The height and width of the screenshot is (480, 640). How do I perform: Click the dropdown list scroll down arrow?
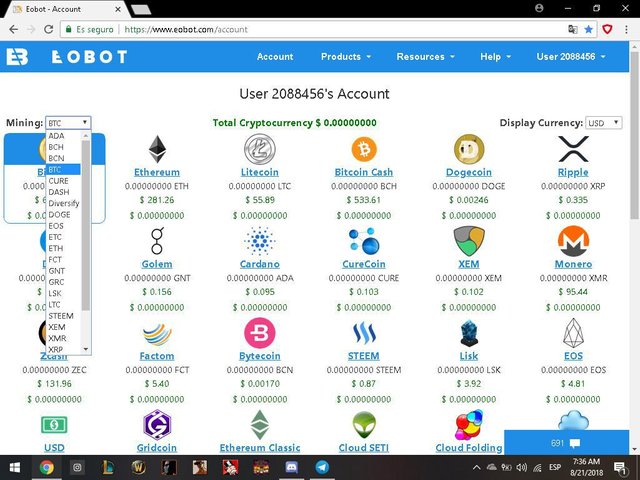coord(86,349)
